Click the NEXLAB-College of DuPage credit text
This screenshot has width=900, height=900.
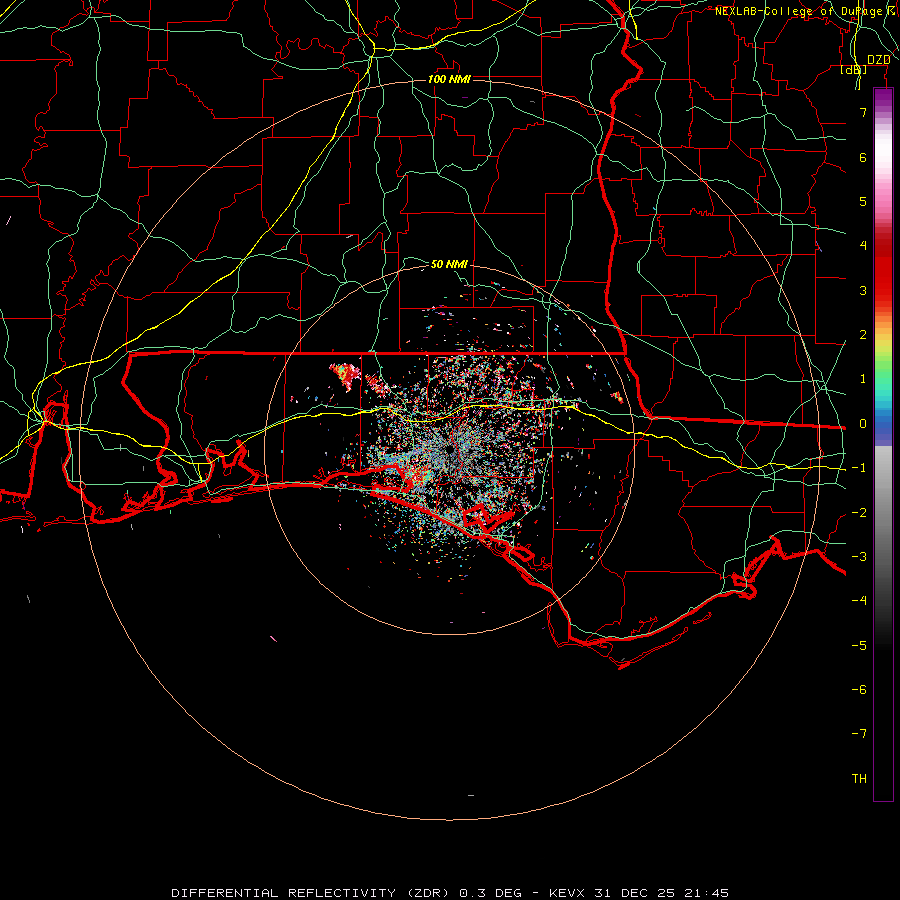tap(804, 11)
